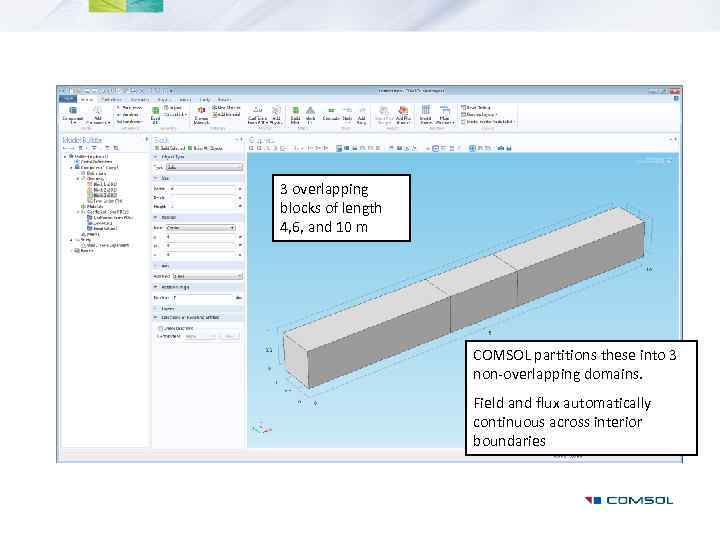Click the x position input field
Screen dimensions: 720x540
pos(201,237)
